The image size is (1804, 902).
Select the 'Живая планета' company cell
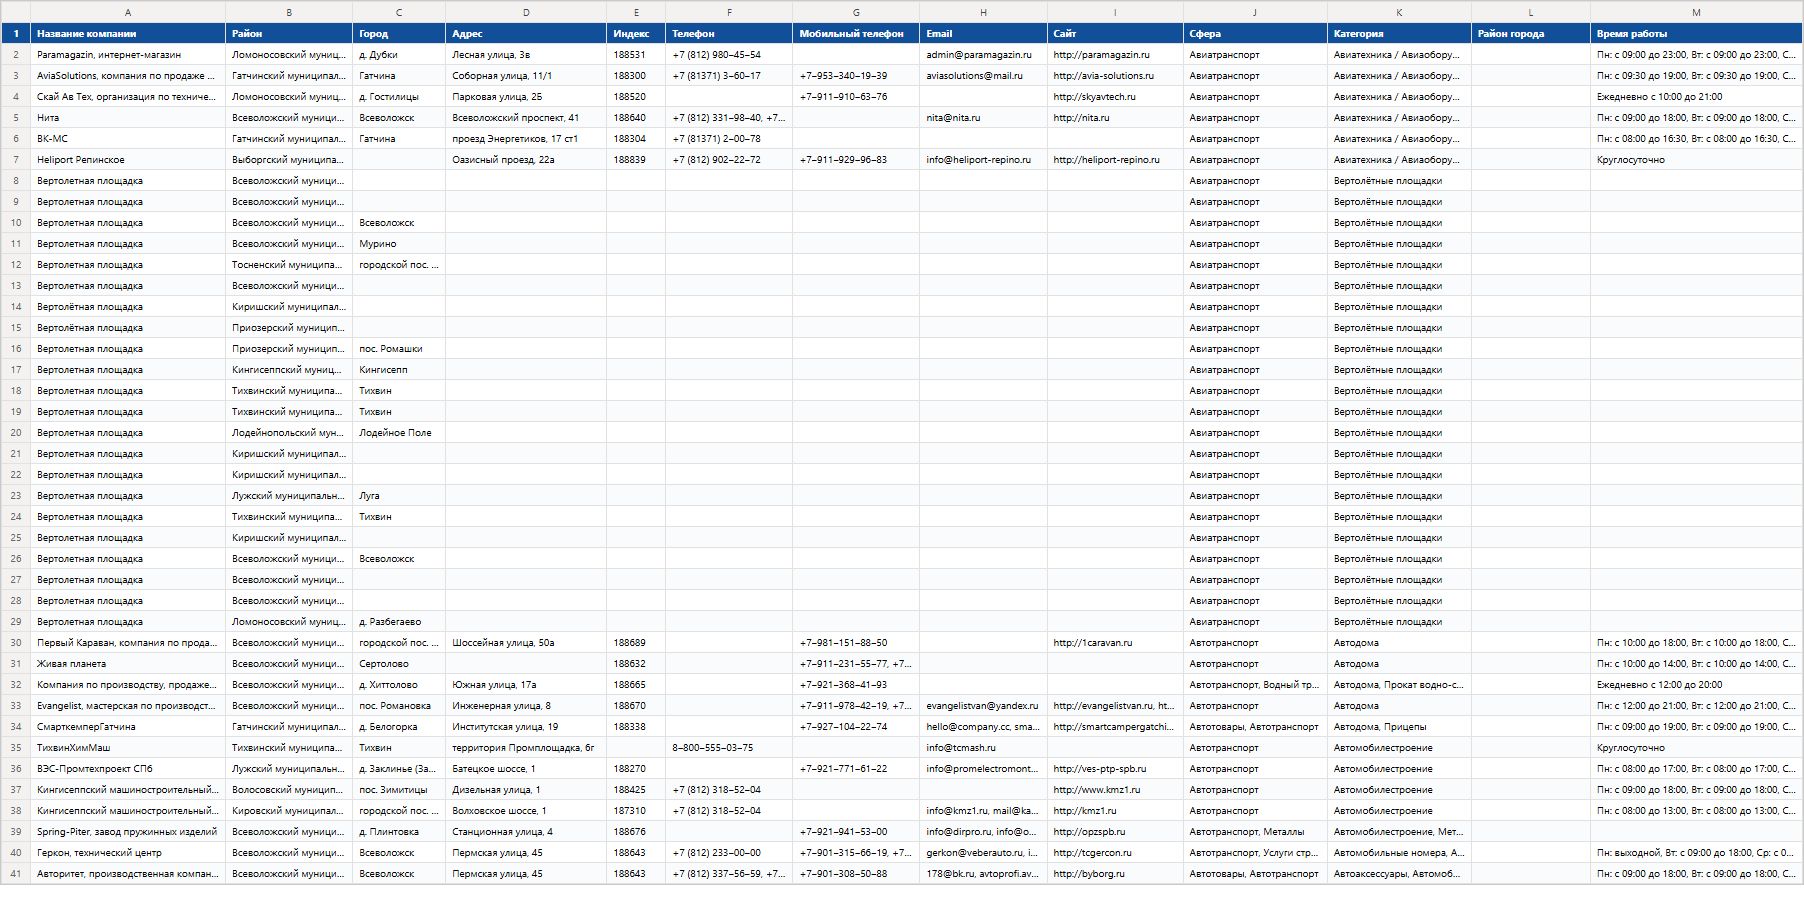[128, 664]
